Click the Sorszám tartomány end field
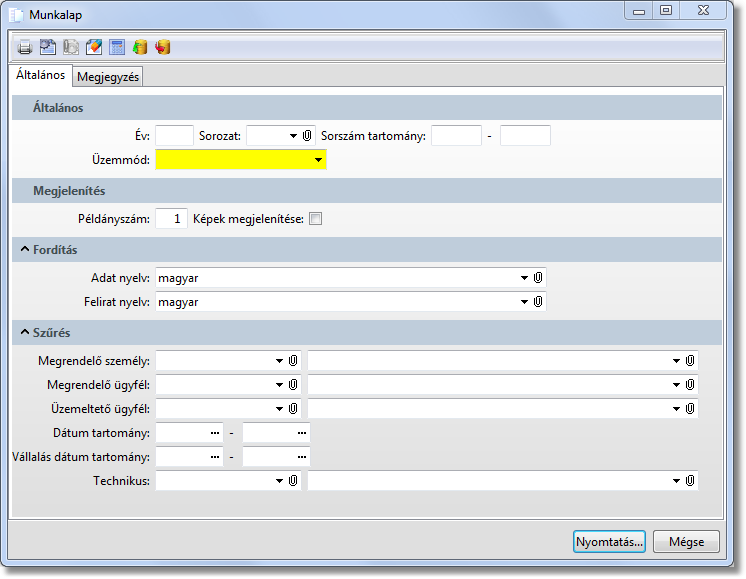 (525, 136)
